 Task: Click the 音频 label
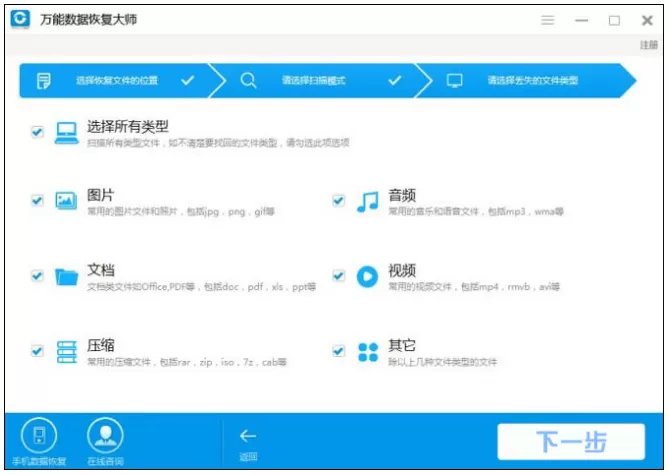tap(402, 195)
